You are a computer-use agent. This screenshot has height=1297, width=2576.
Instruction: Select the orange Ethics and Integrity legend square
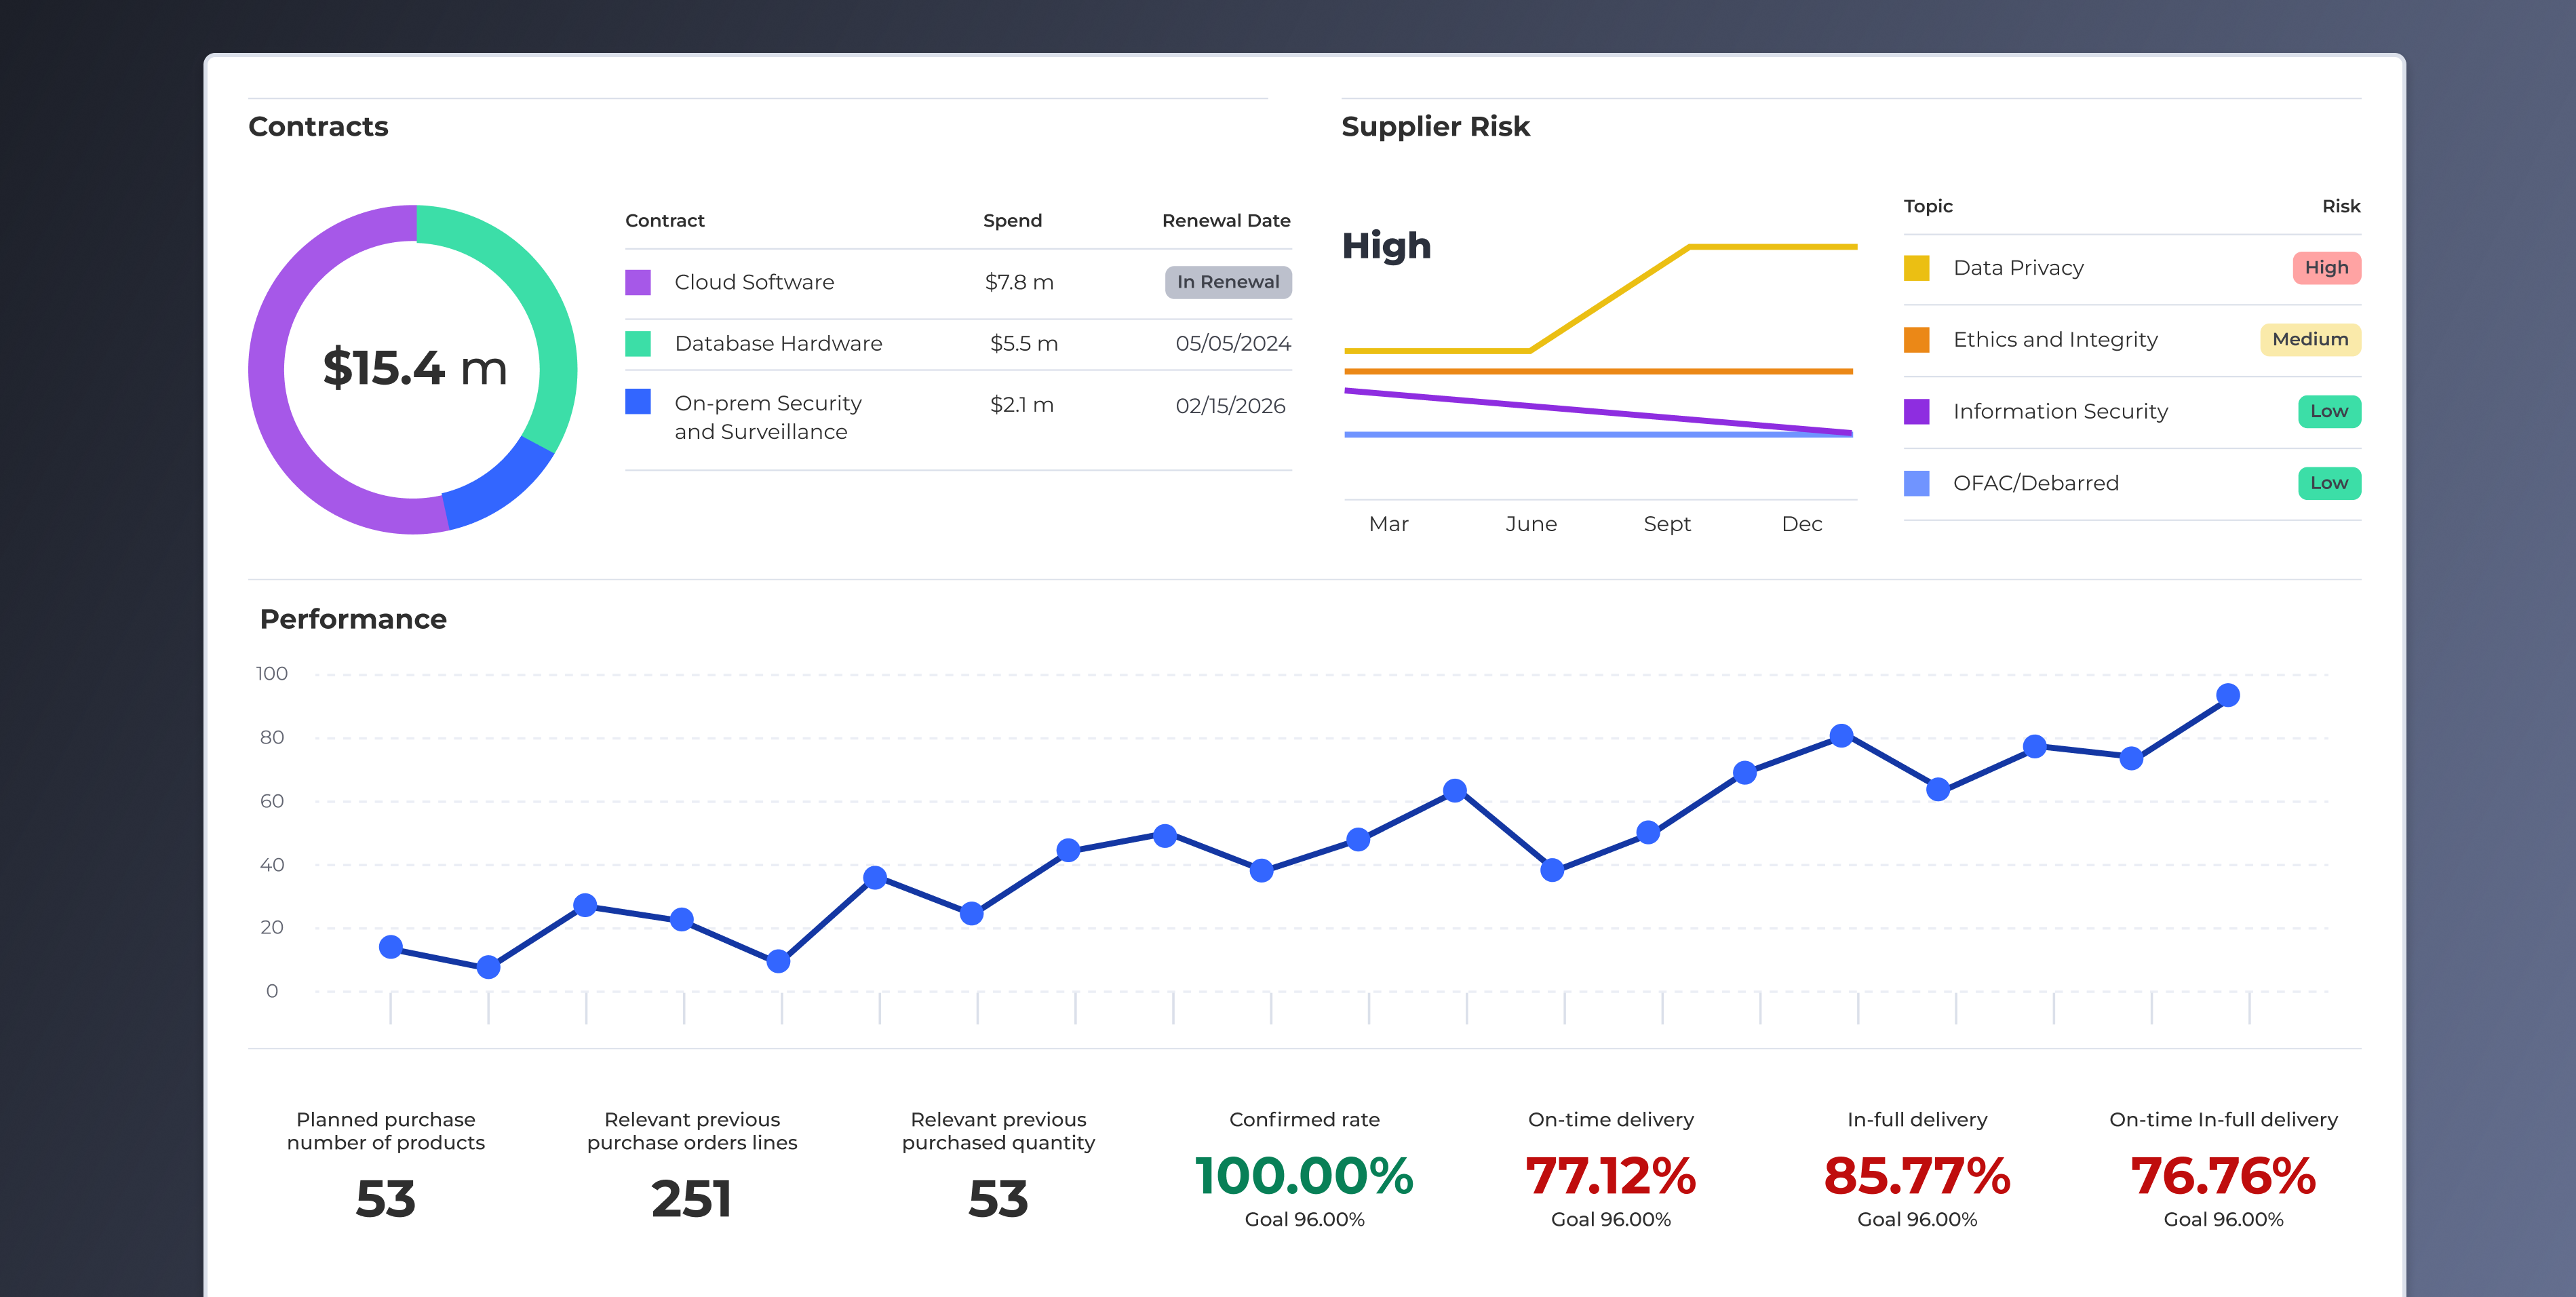[x=1918, y=339]
